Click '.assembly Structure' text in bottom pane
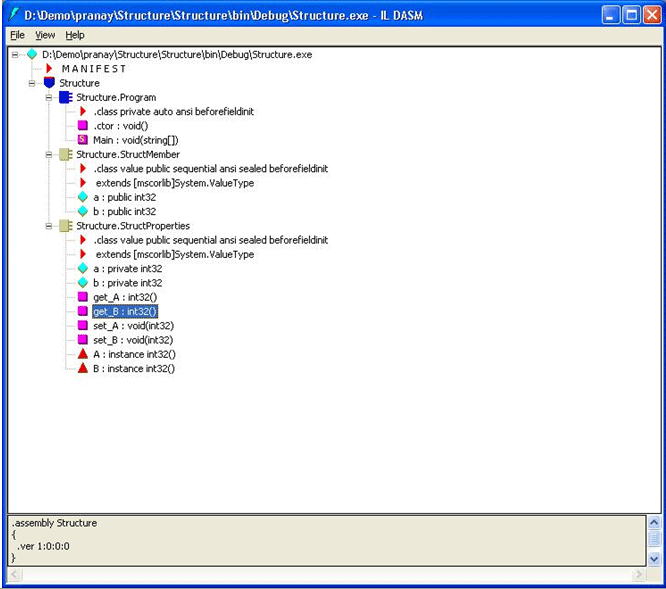This screenshot has width=666, height=589. point(54,523)
